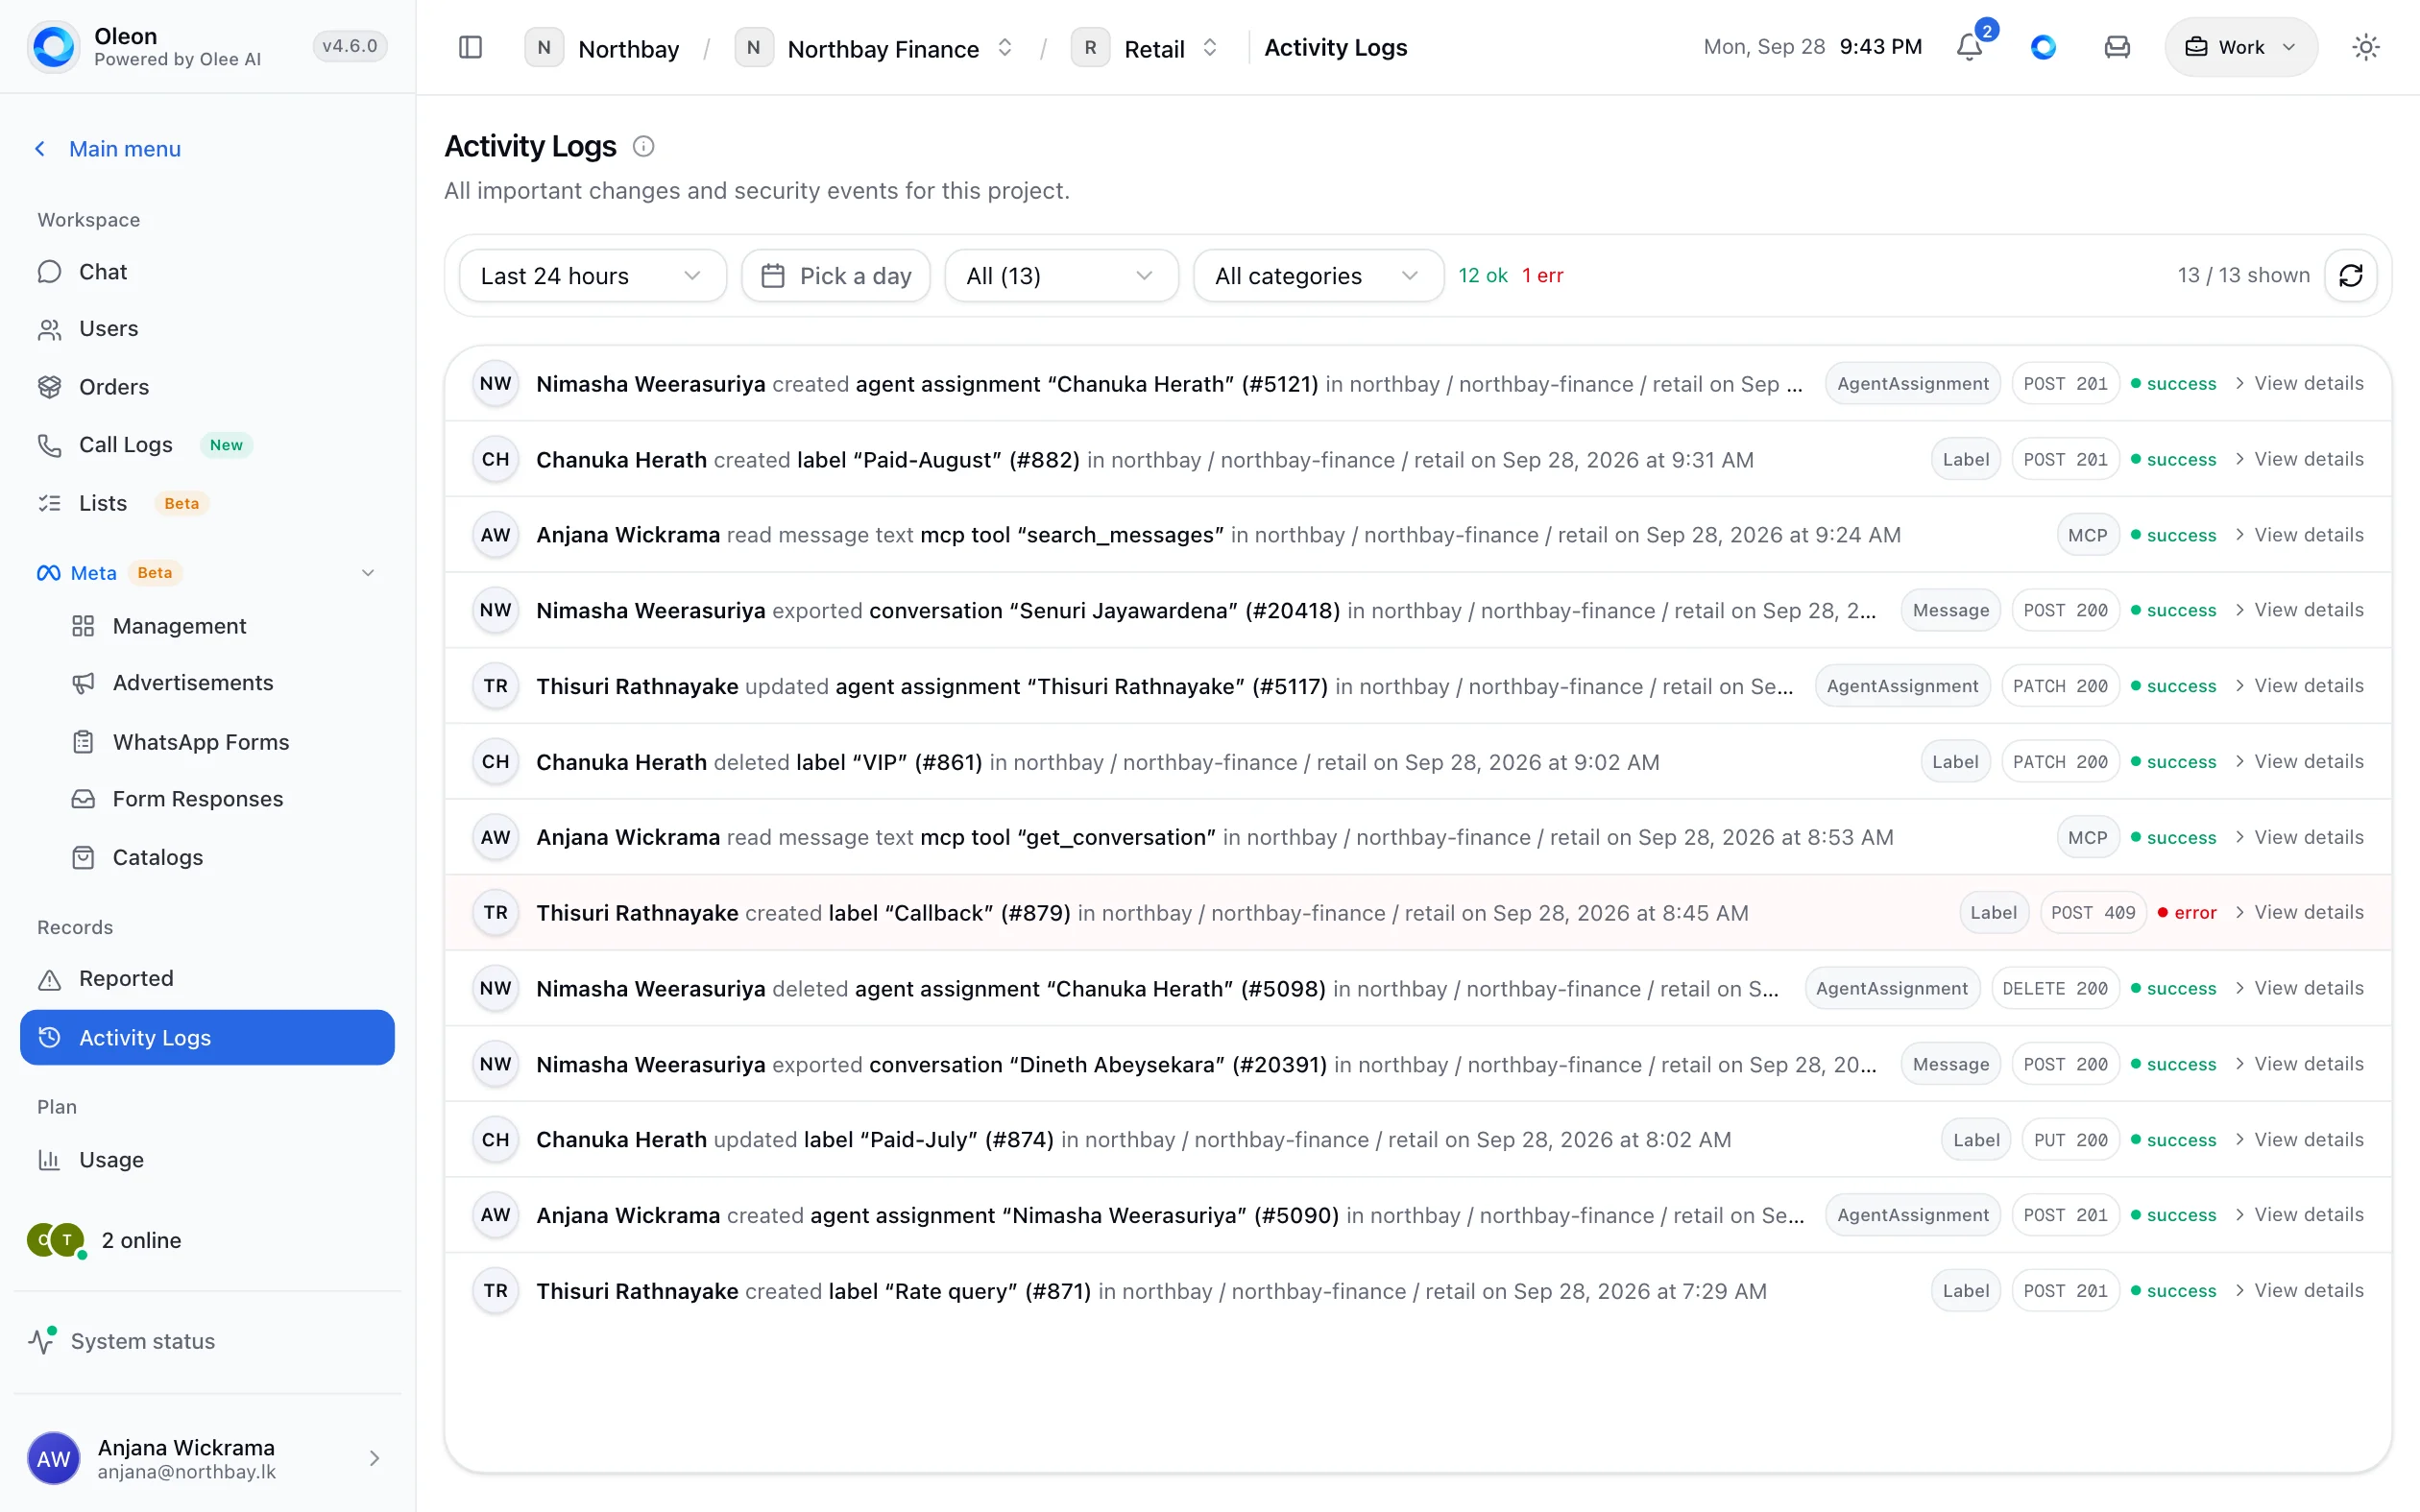Open the Last 24 hours dropdown

point(592,276)
